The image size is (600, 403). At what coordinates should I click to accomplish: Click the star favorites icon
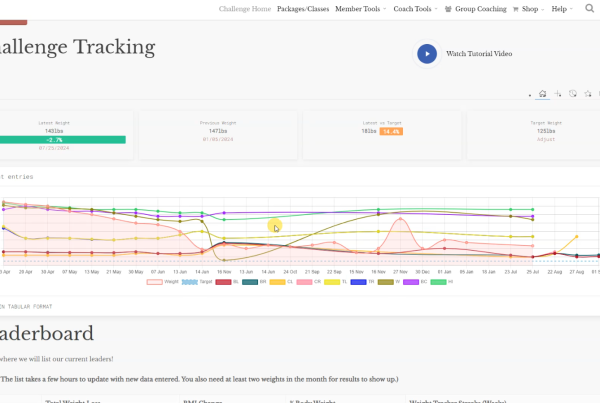click(x=590, y=94)
